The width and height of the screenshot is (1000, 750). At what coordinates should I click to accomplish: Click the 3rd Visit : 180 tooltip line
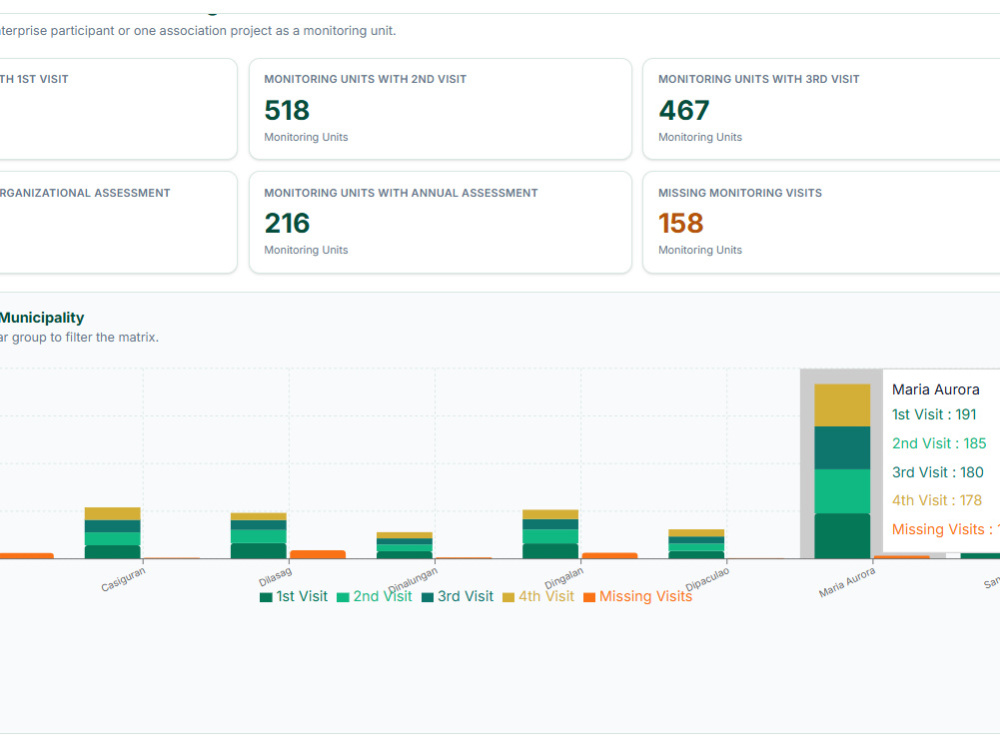(x=938, y=472)
